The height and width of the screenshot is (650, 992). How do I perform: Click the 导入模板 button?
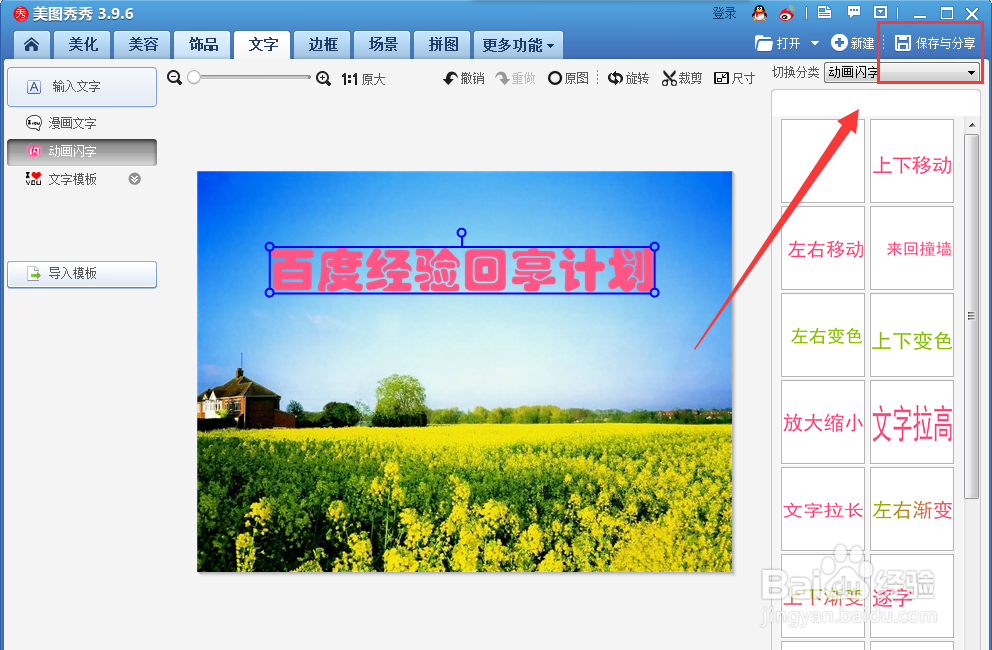pos(82,274)
